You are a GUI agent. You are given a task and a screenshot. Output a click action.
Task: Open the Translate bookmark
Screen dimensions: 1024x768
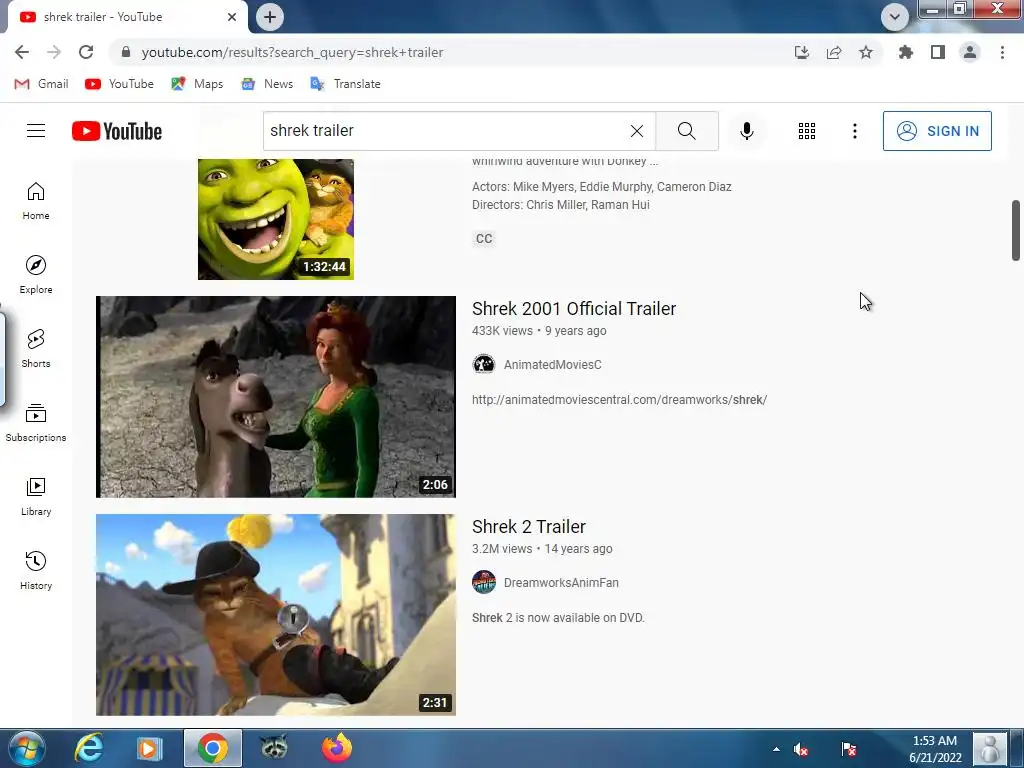[x=345, y=84]
